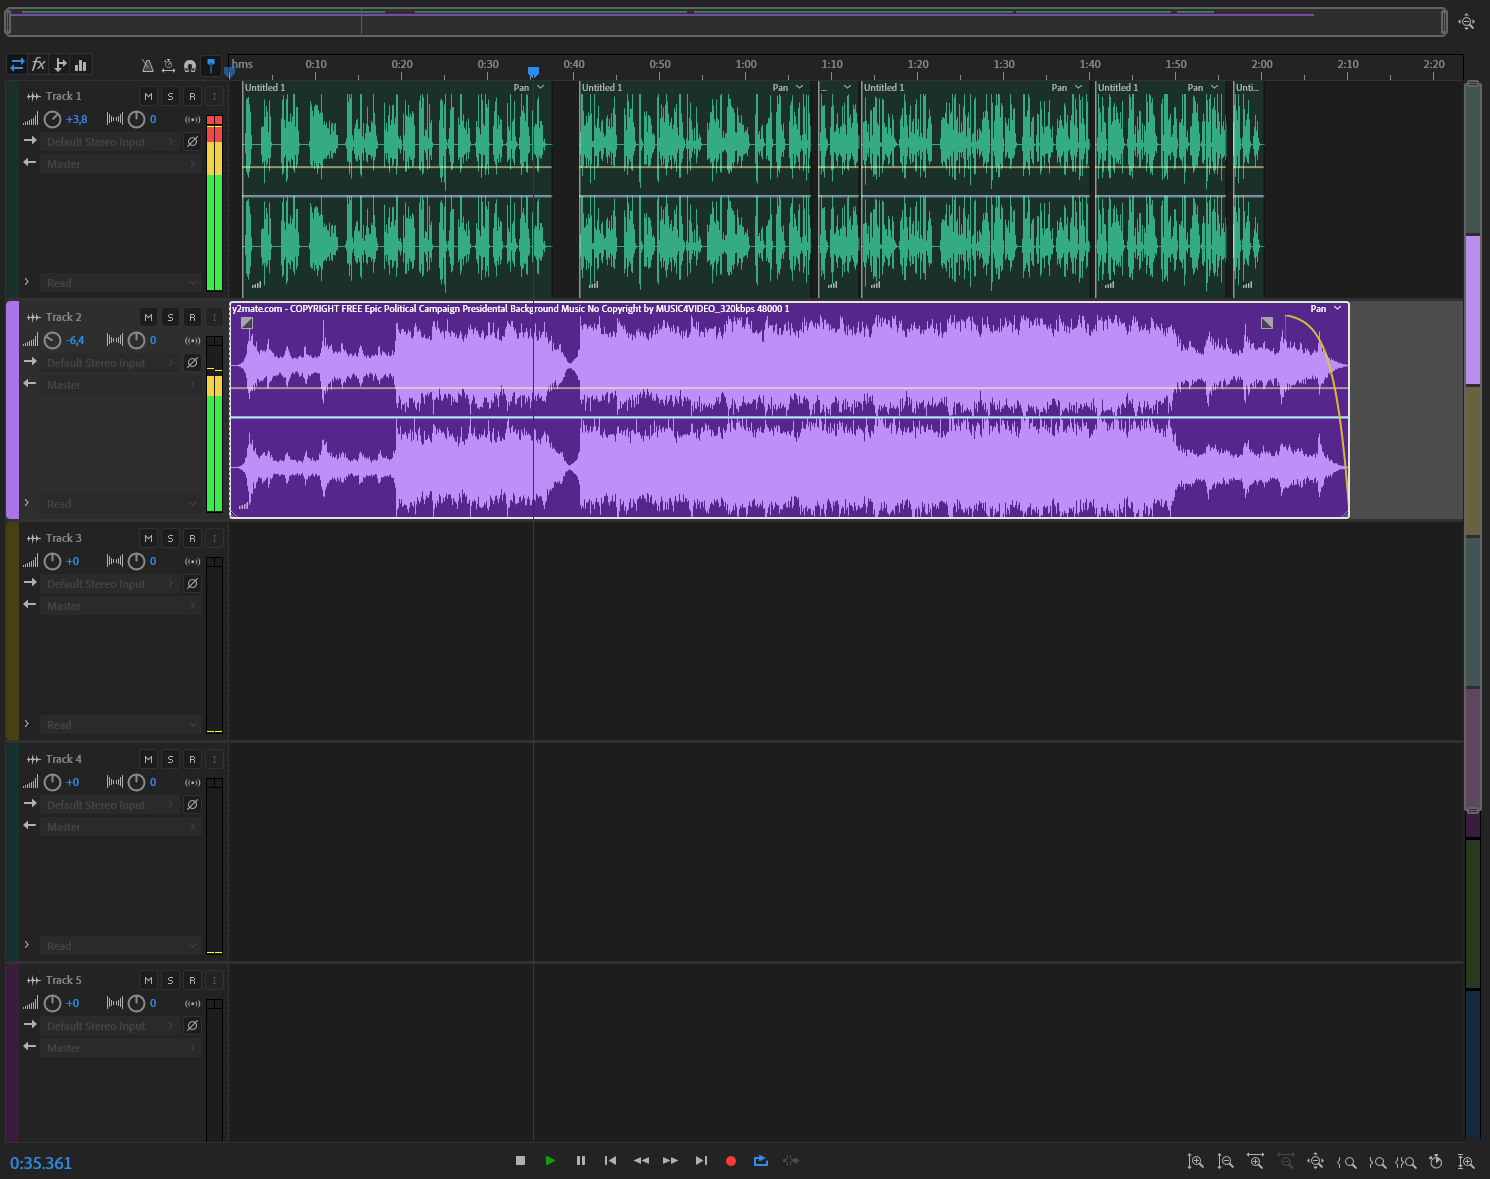
Task: Open Track 2 Master output dropdown
Action: [x=120, y=385]
